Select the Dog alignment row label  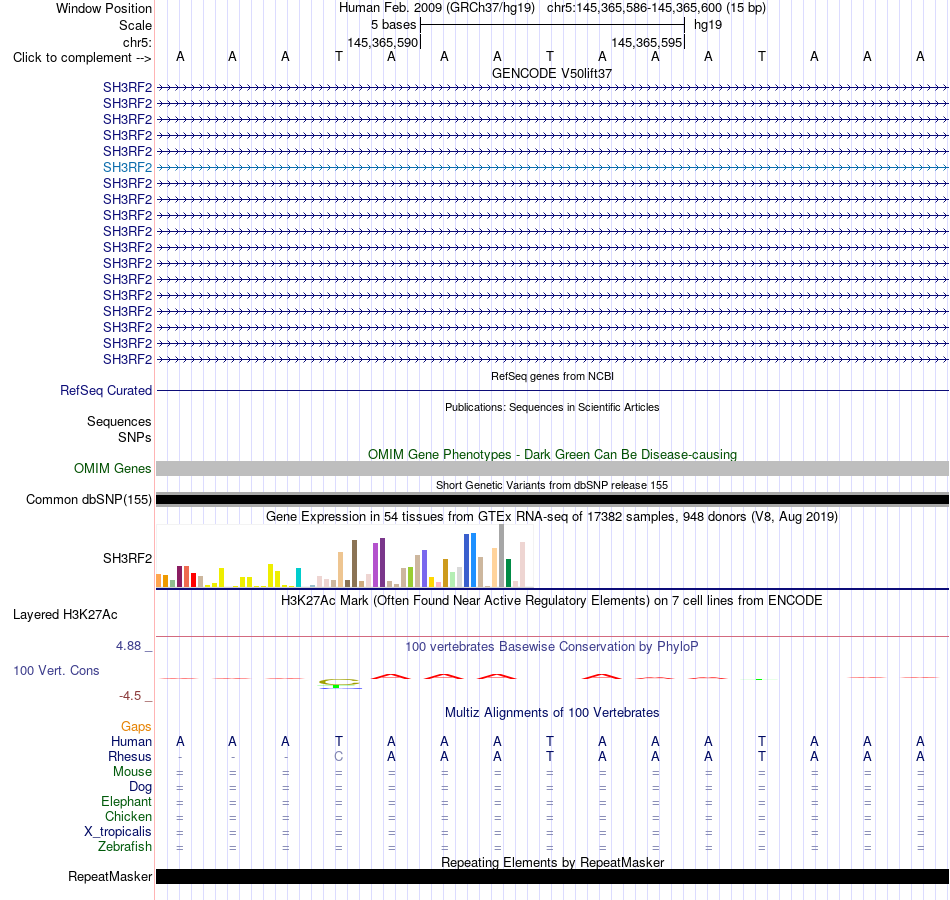140,787
